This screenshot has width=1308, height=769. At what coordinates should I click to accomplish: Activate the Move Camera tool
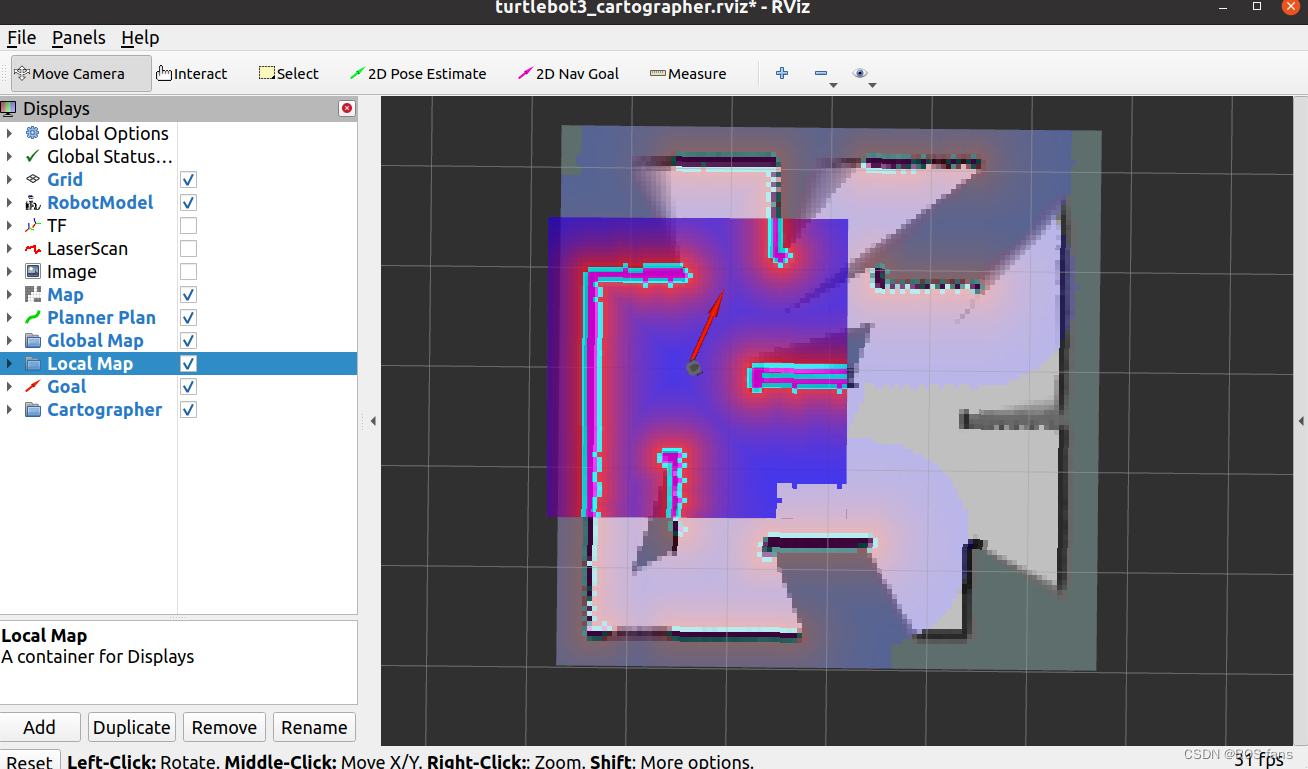click(78, 73)
